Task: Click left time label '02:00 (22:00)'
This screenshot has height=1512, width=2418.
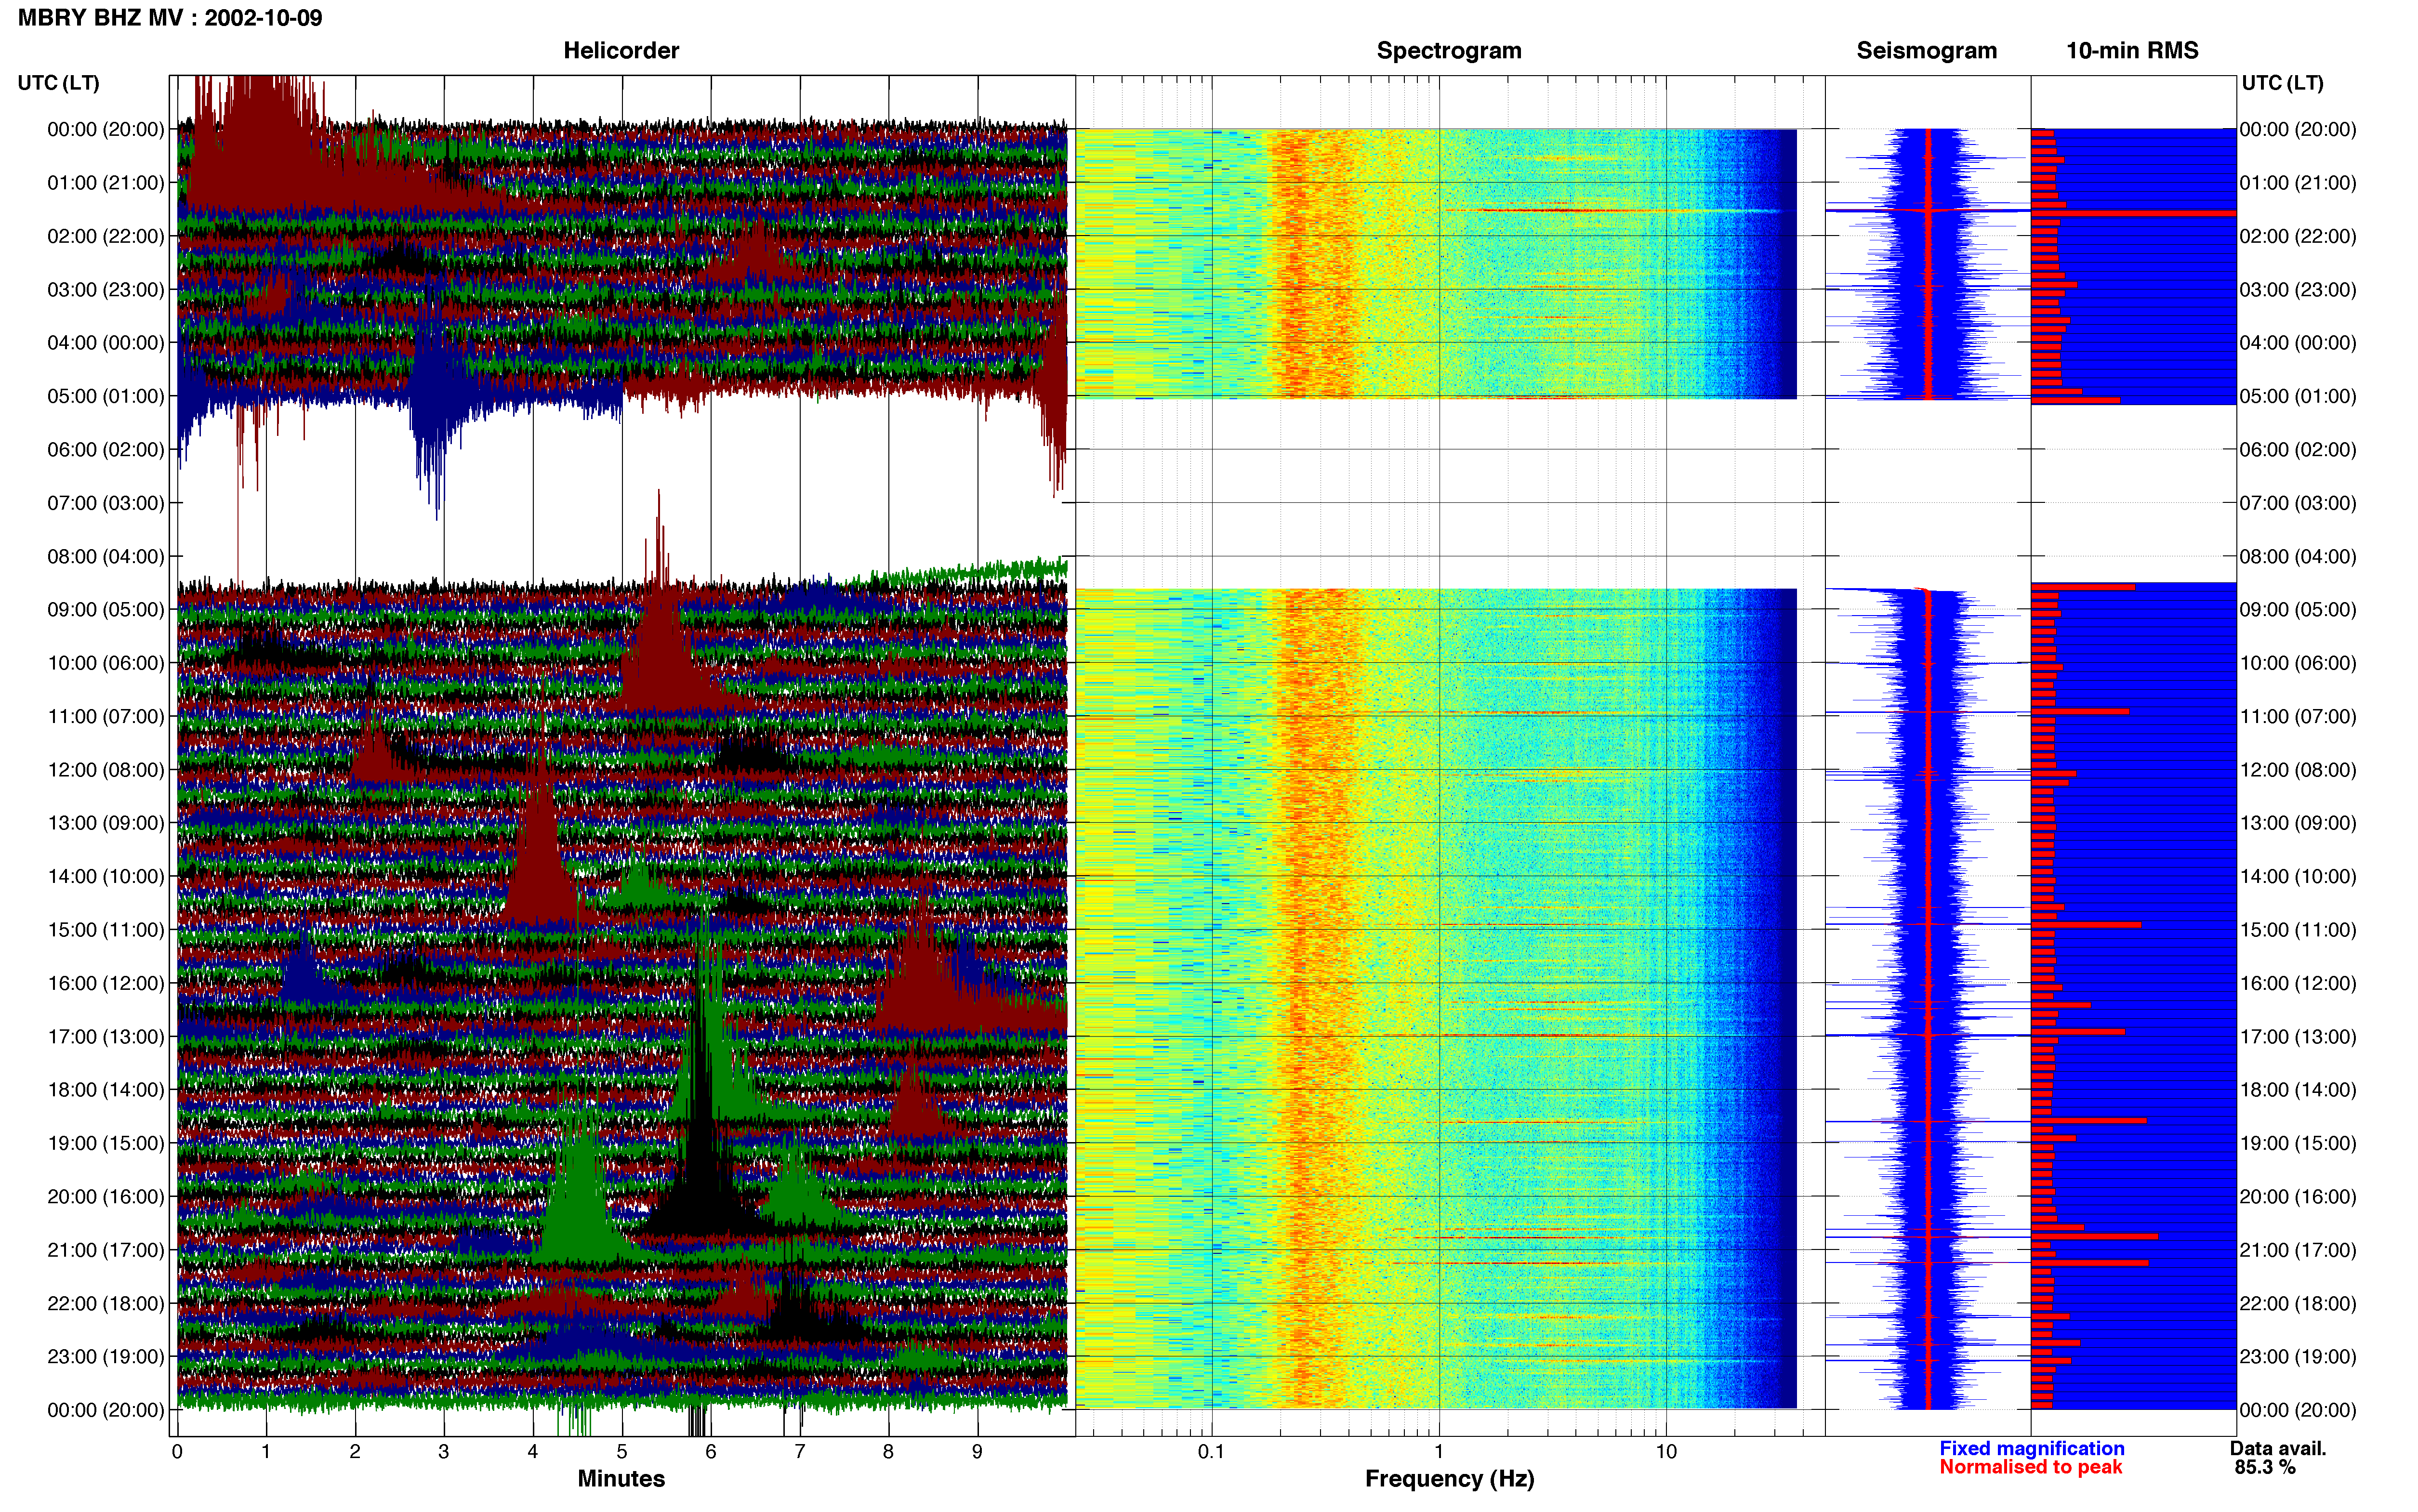Action: click(106, 236)
